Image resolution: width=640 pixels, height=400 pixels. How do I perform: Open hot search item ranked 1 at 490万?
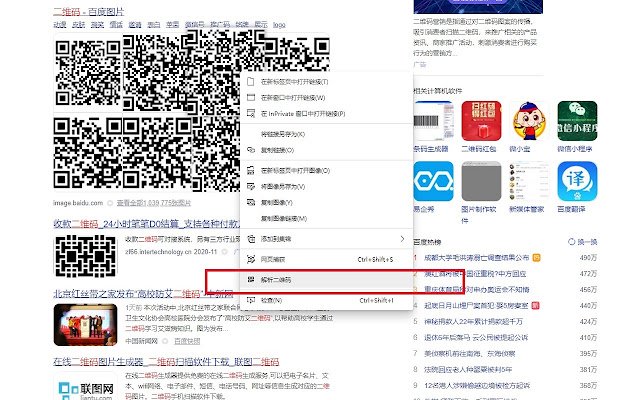click(476, 258)
